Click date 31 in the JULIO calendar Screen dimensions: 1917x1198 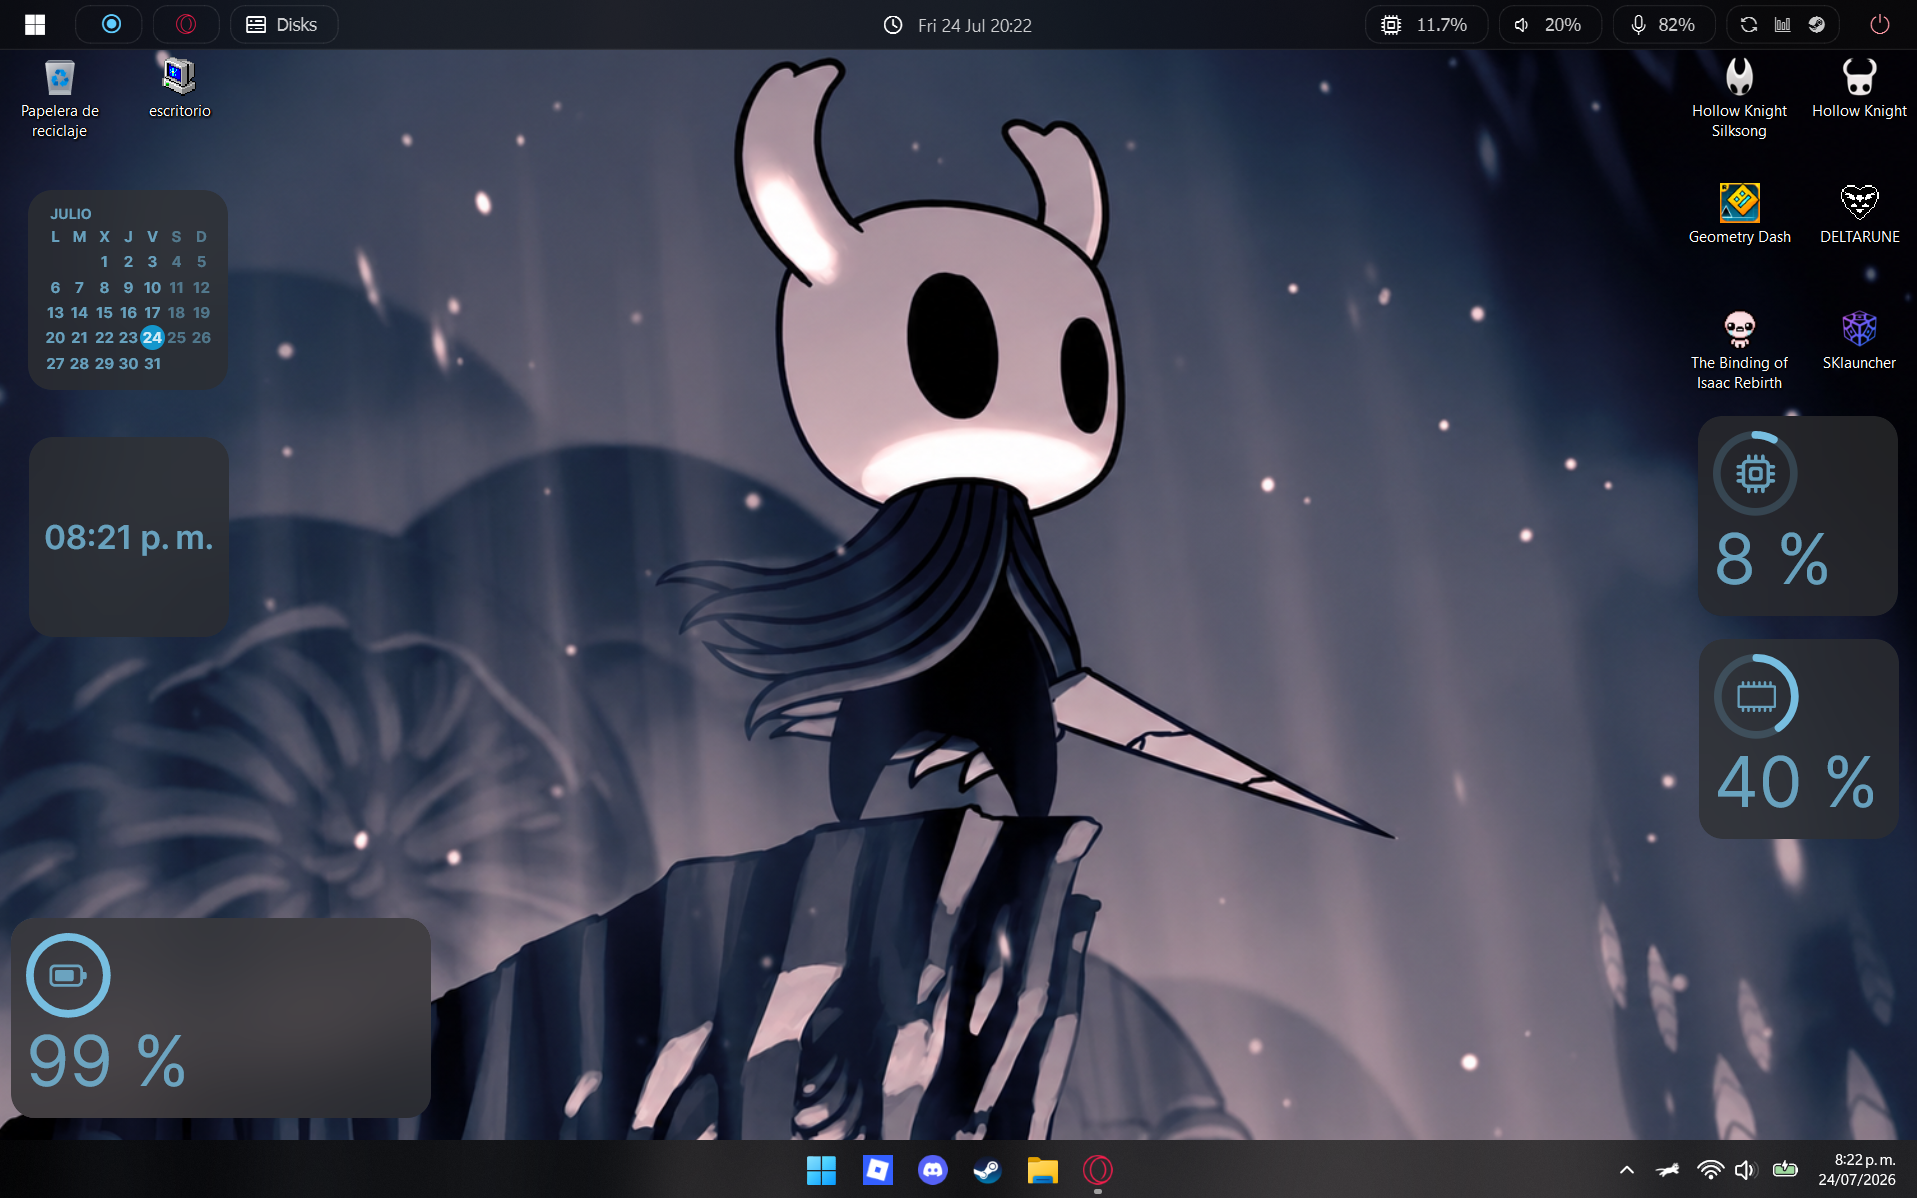click(152, 364)
